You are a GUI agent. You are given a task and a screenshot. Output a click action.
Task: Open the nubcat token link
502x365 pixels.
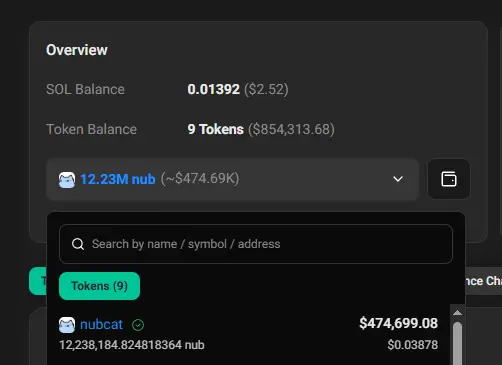click(x=101, y=325)
